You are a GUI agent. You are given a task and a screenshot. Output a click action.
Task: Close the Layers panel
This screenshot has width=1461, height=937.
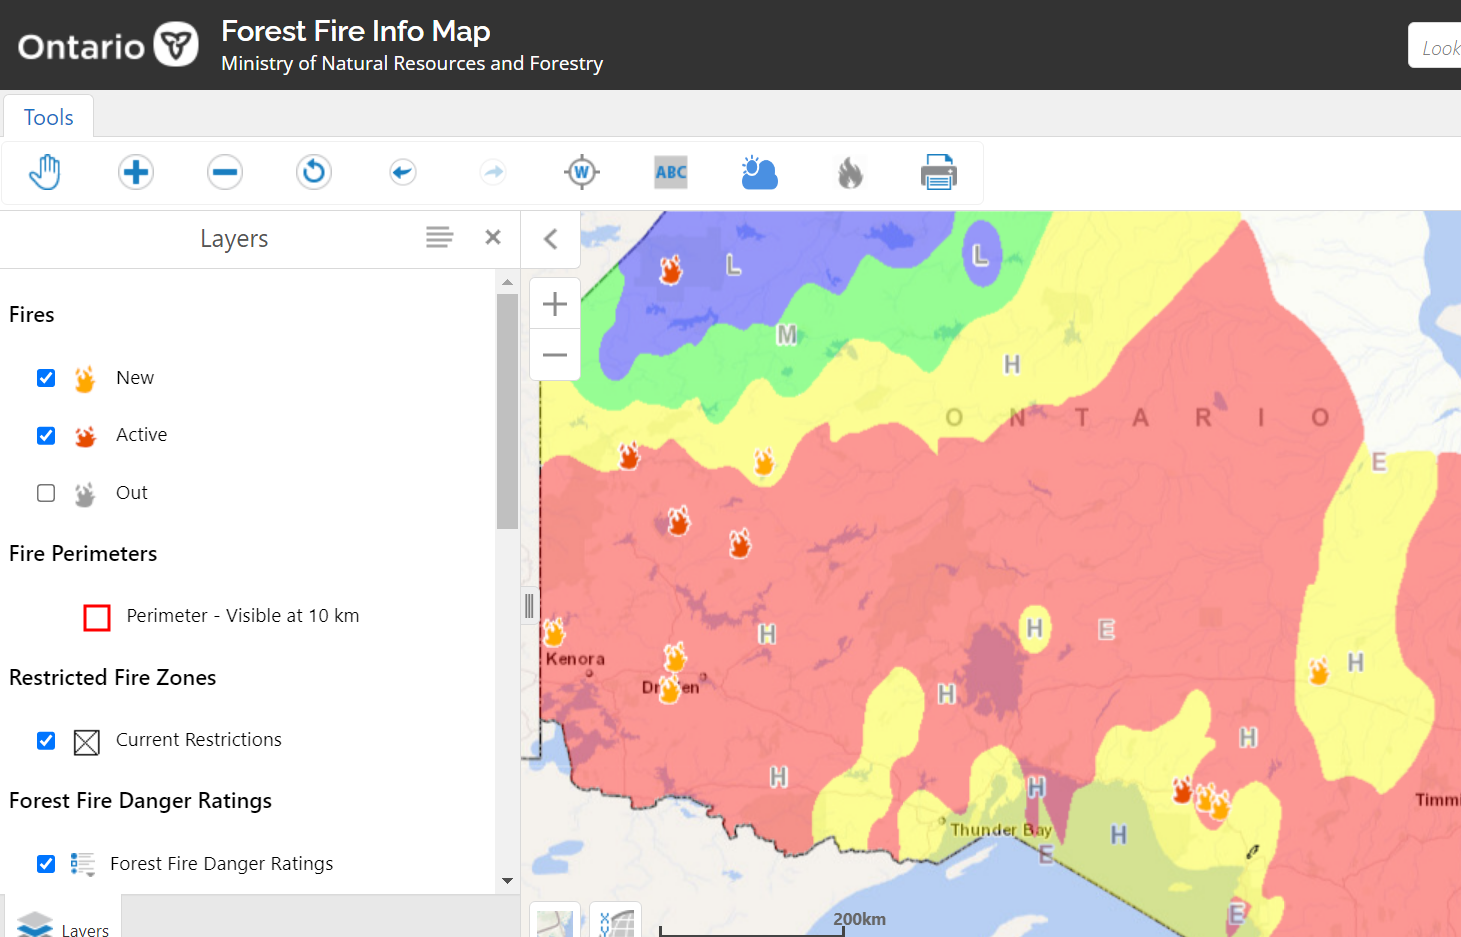(493, 237)
